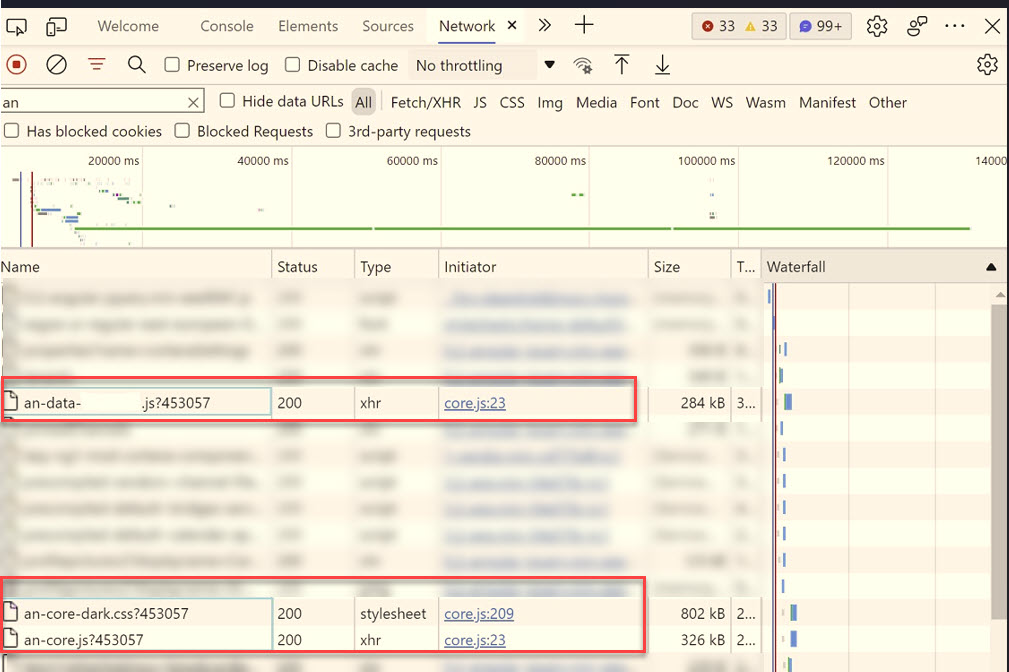Open Network panel settings gear
This screenshot has height=672, width=1009.
(987, 64)
